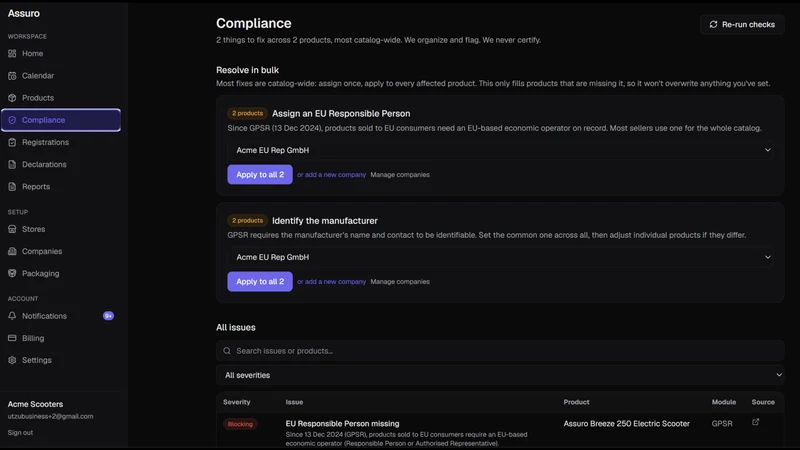The width and height of the screenshot is (800, 450).
Task: Open Declarations from the sidebar
Action: (x=61, y=164)
